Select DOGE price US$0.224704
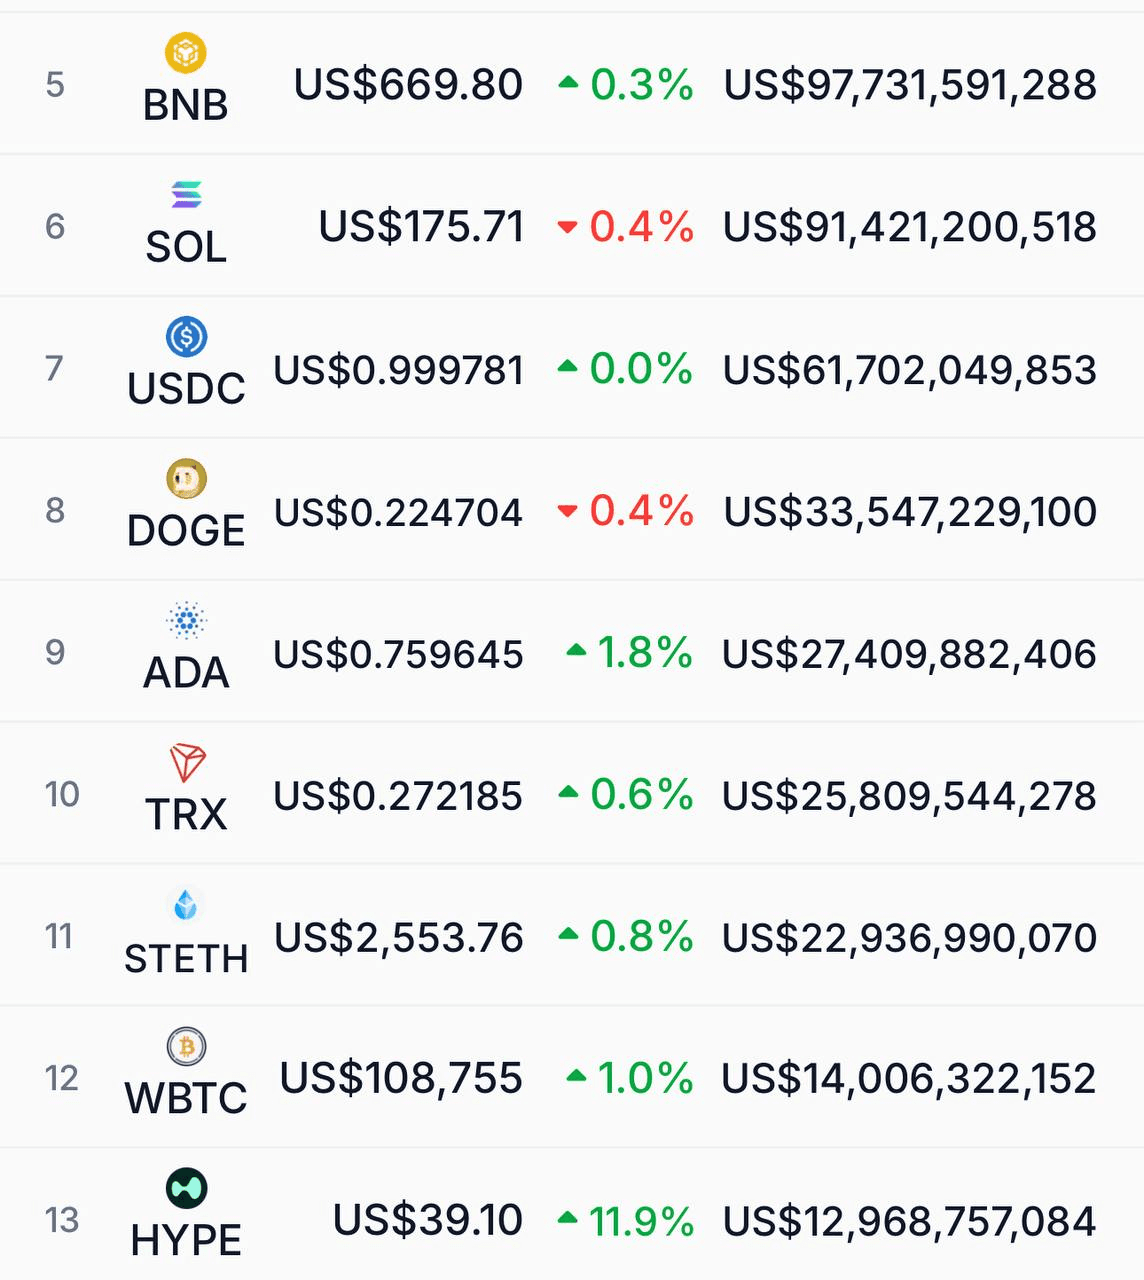The width and height of the screenshot is (1144, 1280). point(399,512)
